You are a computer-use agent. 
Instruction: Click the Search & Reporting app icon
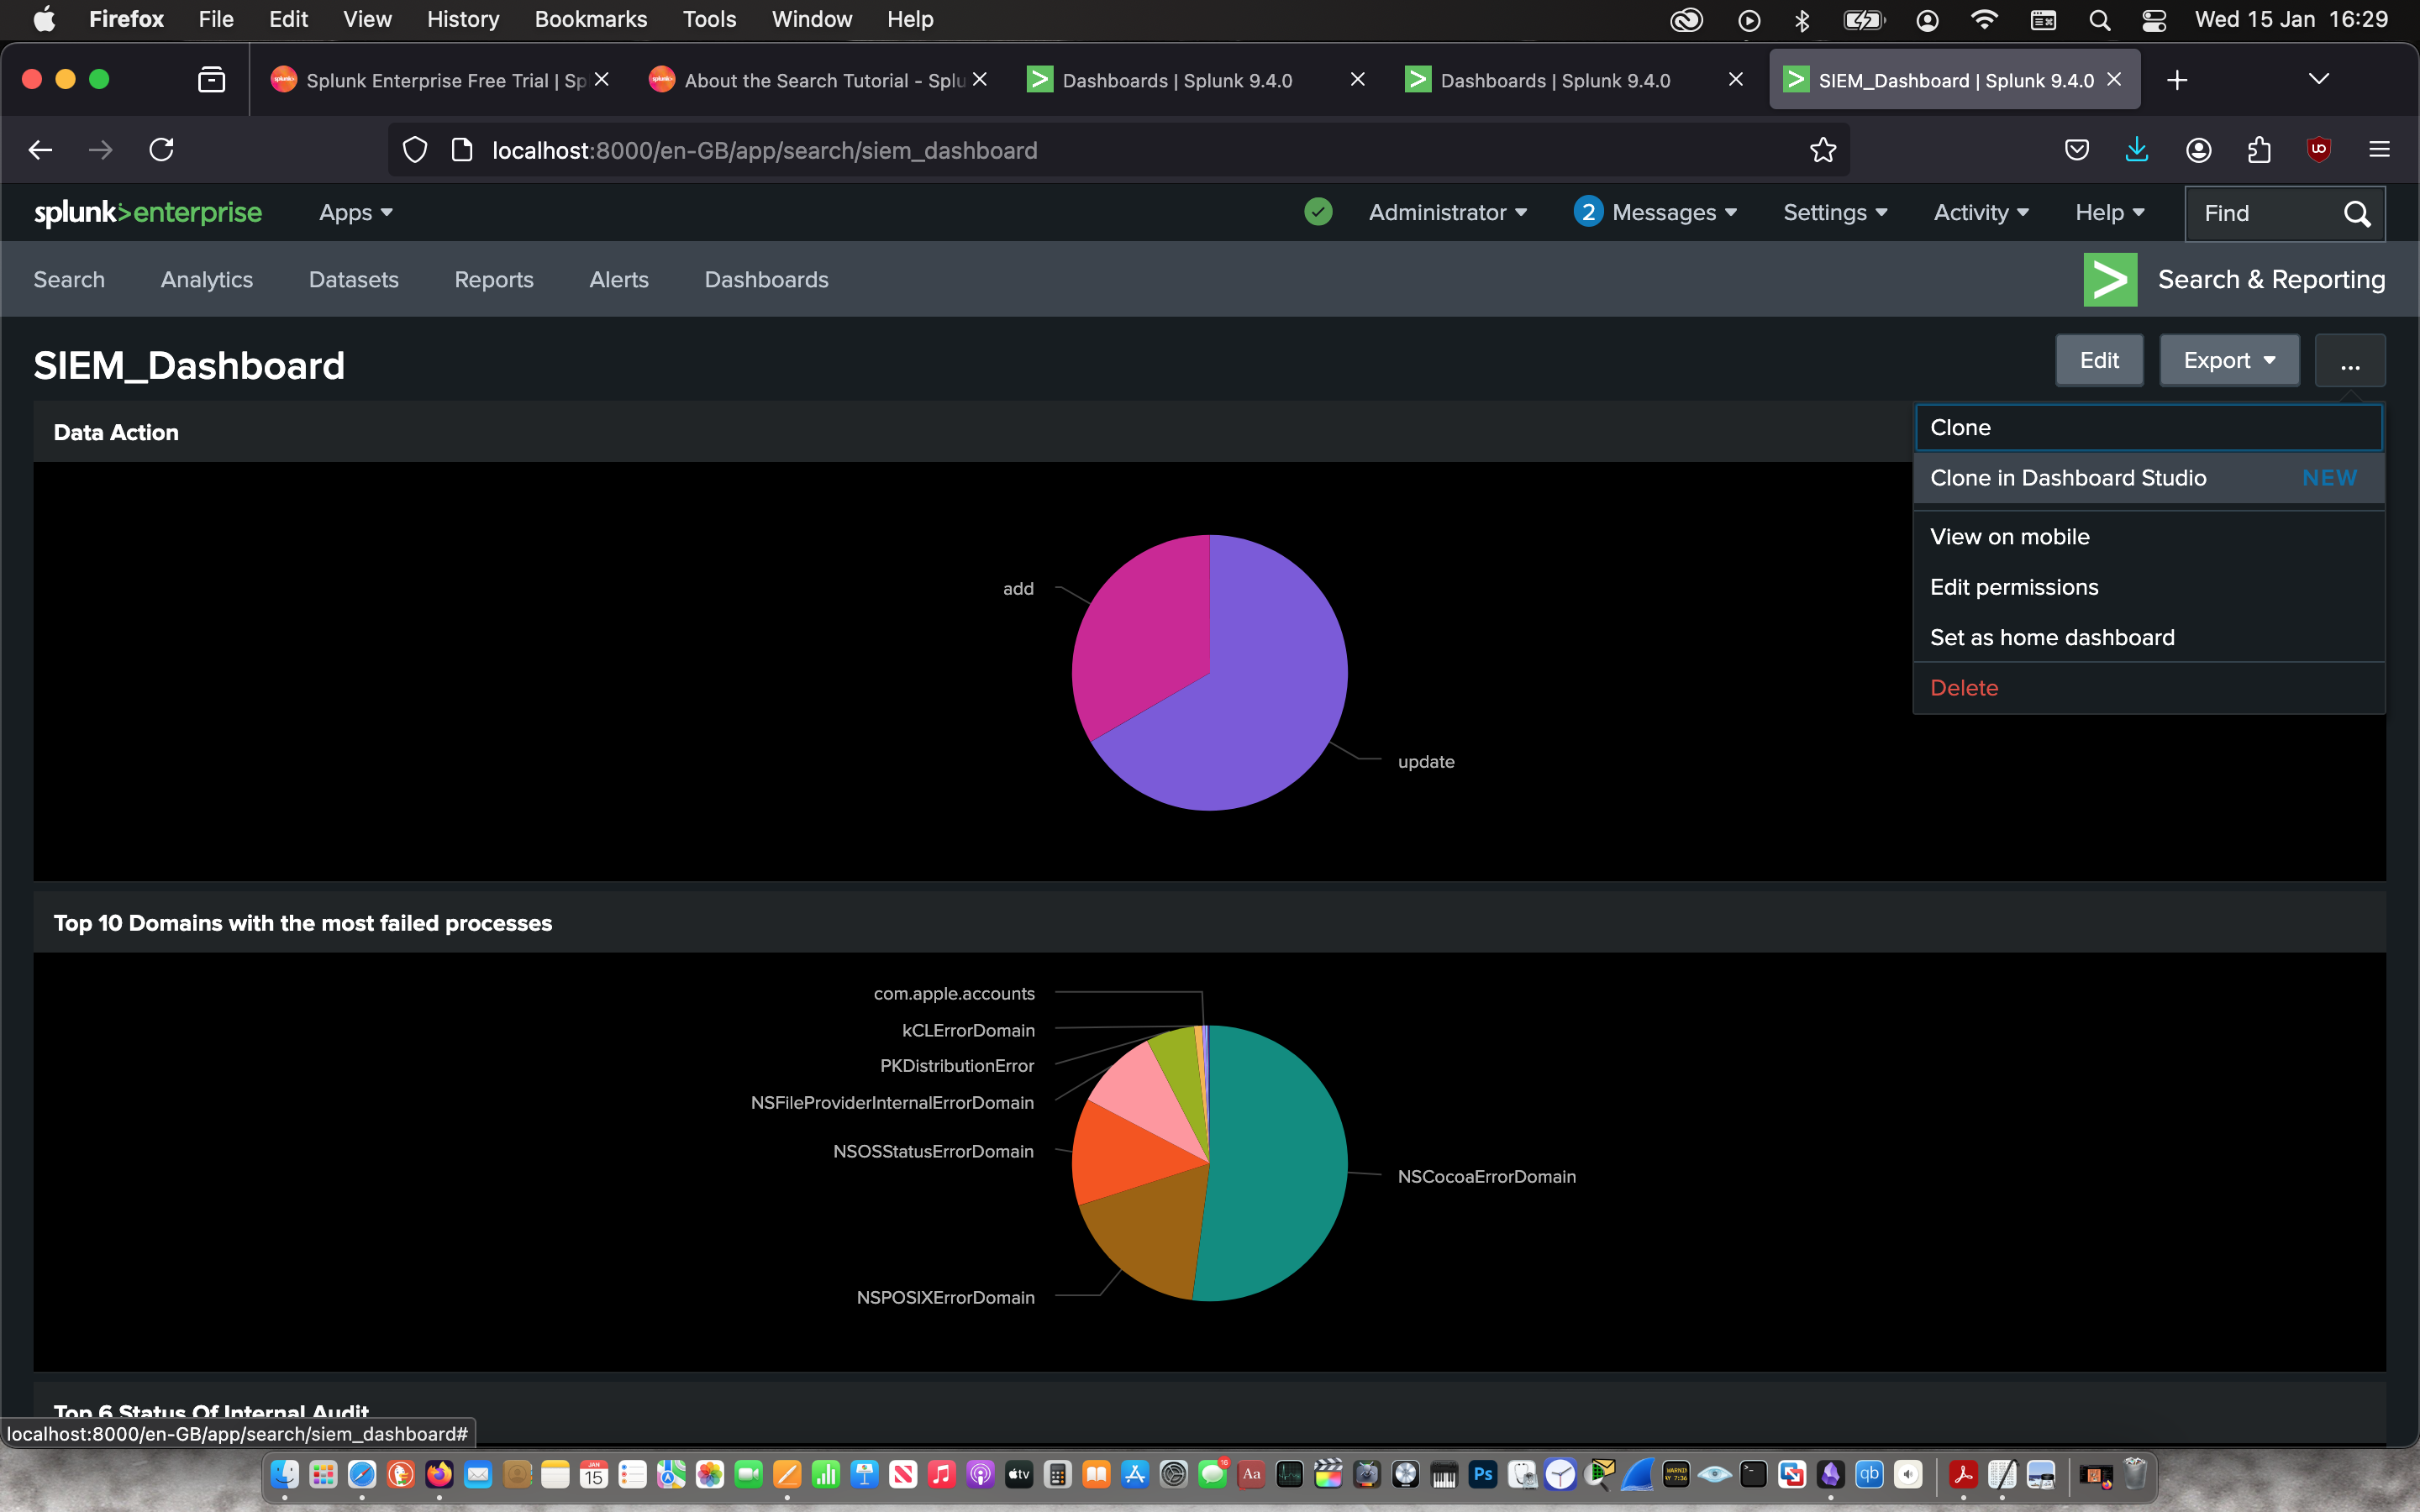pos(2110,280)
